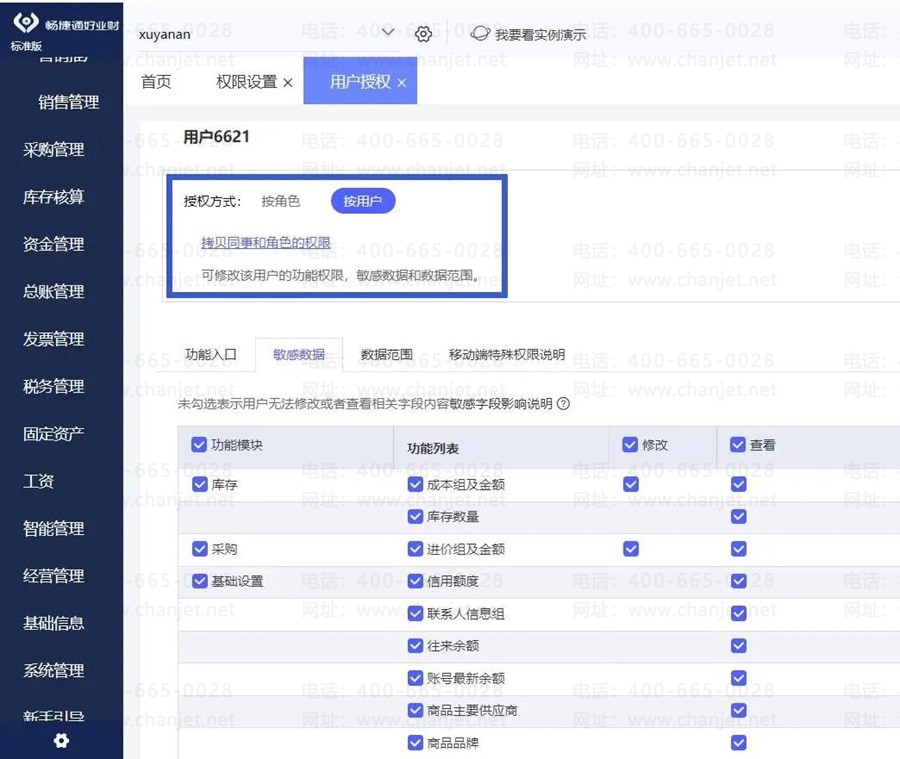The width and height of the screenshot is (900, 759).
Task: Uncheck 查看 permission for 成本组及金额
Action: (x=739, y=485)
